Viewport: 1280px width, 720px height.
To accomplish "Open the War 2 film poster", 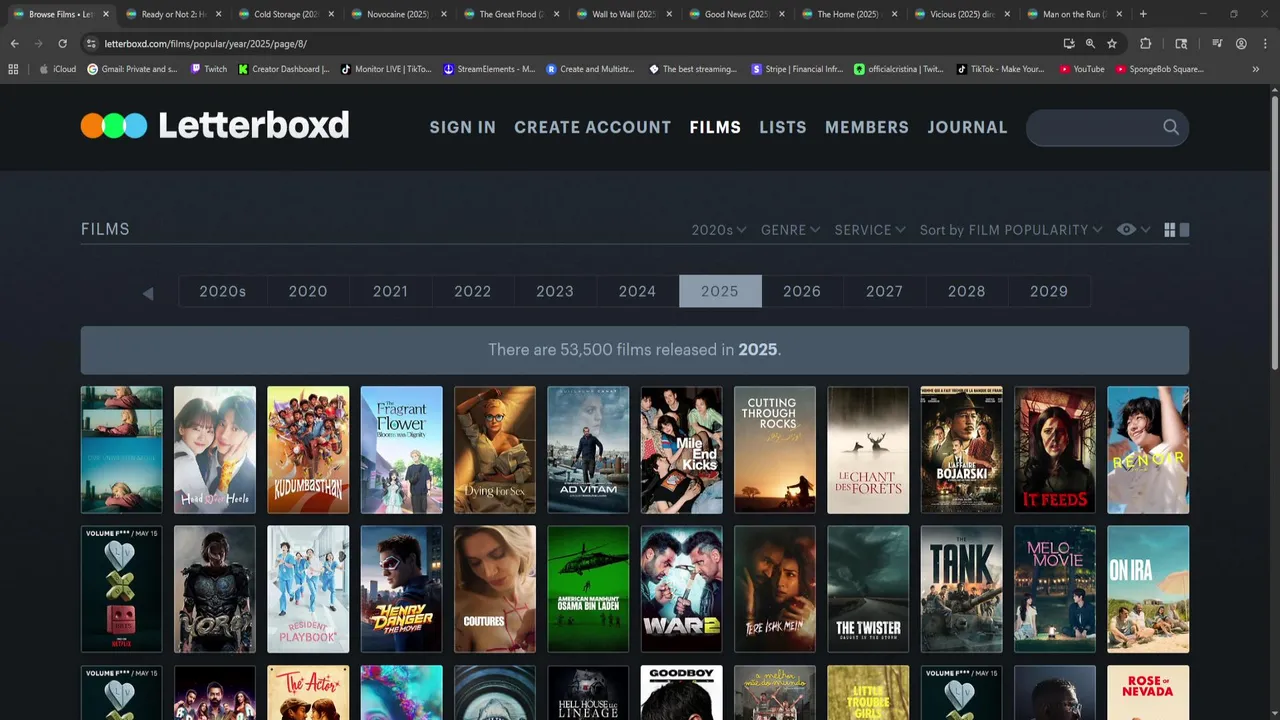I will 682,589.
